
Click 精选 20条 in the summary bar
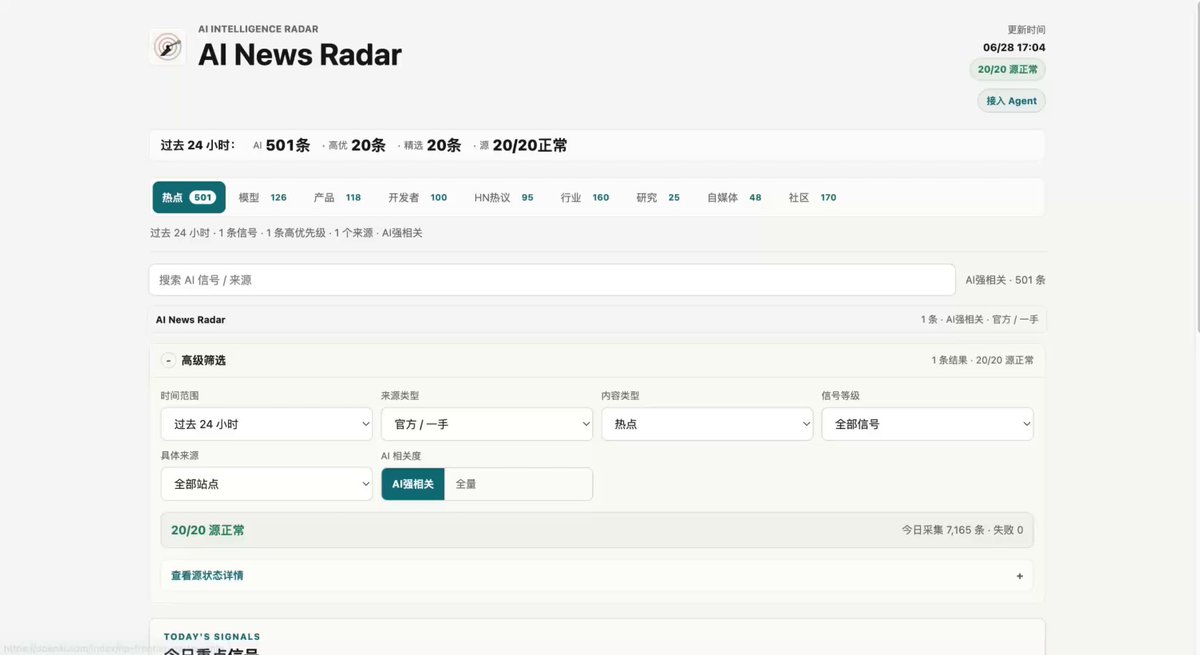point(432,145)
